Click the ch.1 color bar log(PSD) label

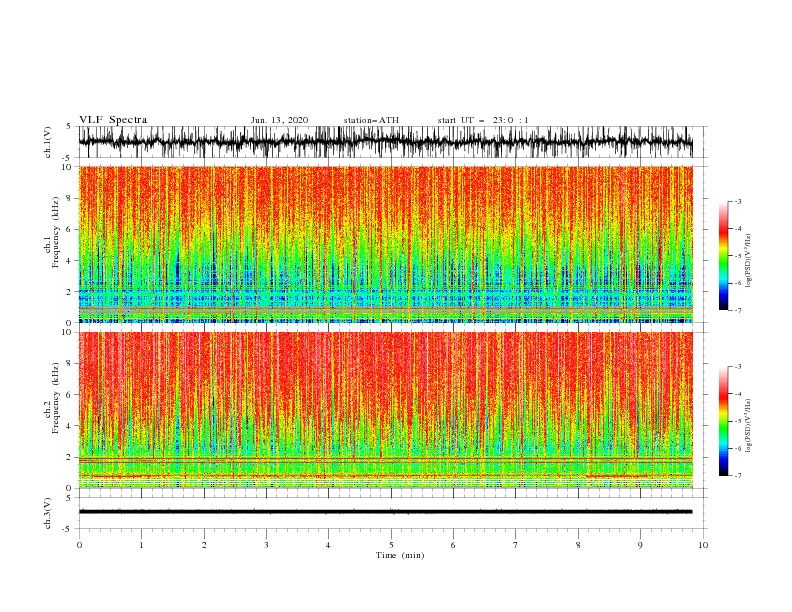click(749, 261)
